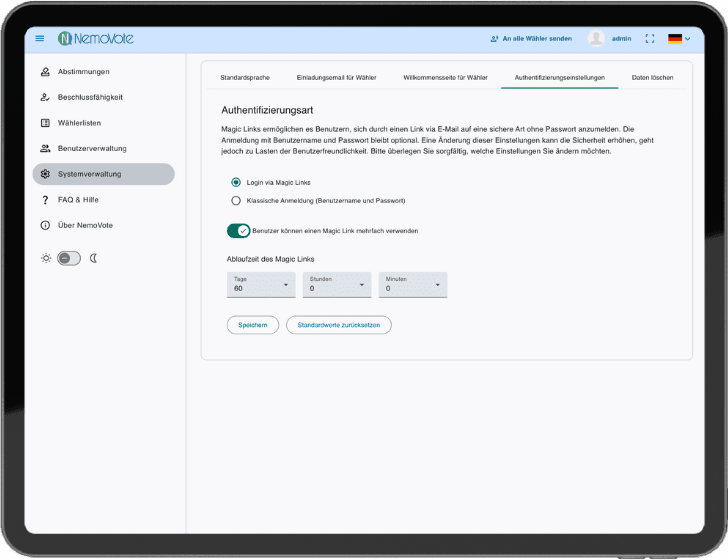The width and height of the screenshot is (728, 560).
Task: Click the Abstimmungen ballot icon
Action: click(45, 72)
